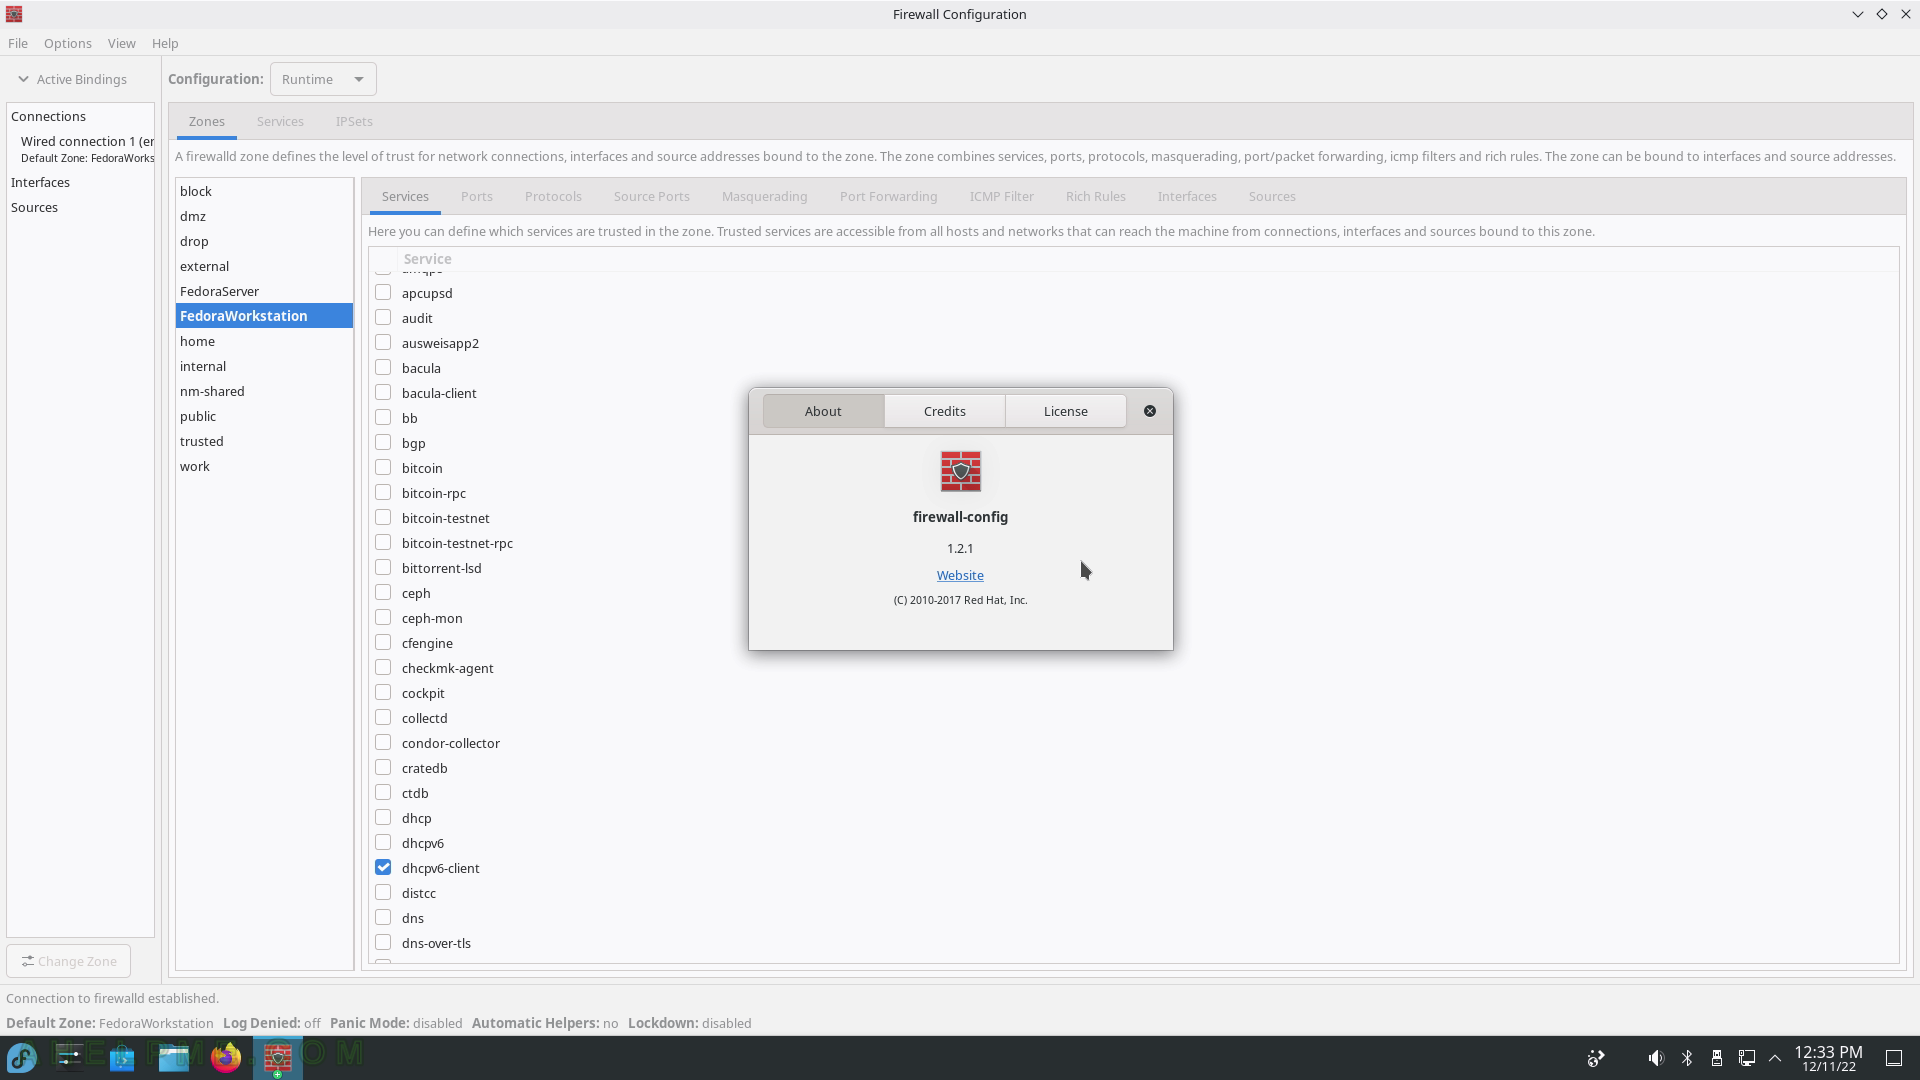Open the File menu
Screen dimensions: 1920x1080
pos(18,43)
